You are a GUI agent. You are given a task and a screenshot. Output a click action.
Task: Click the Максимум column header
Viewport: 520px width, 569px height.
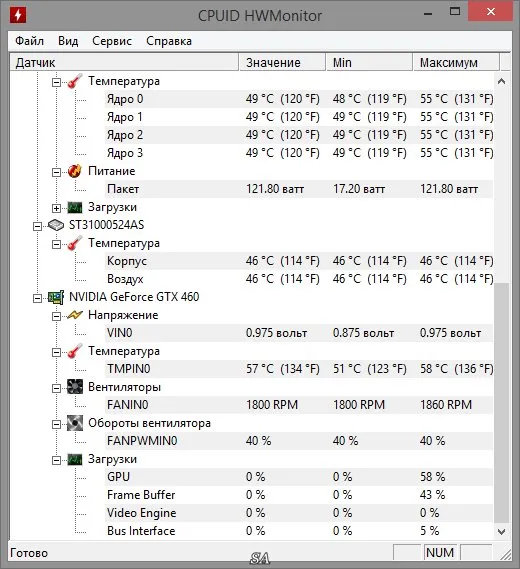[x=456, y=62]
